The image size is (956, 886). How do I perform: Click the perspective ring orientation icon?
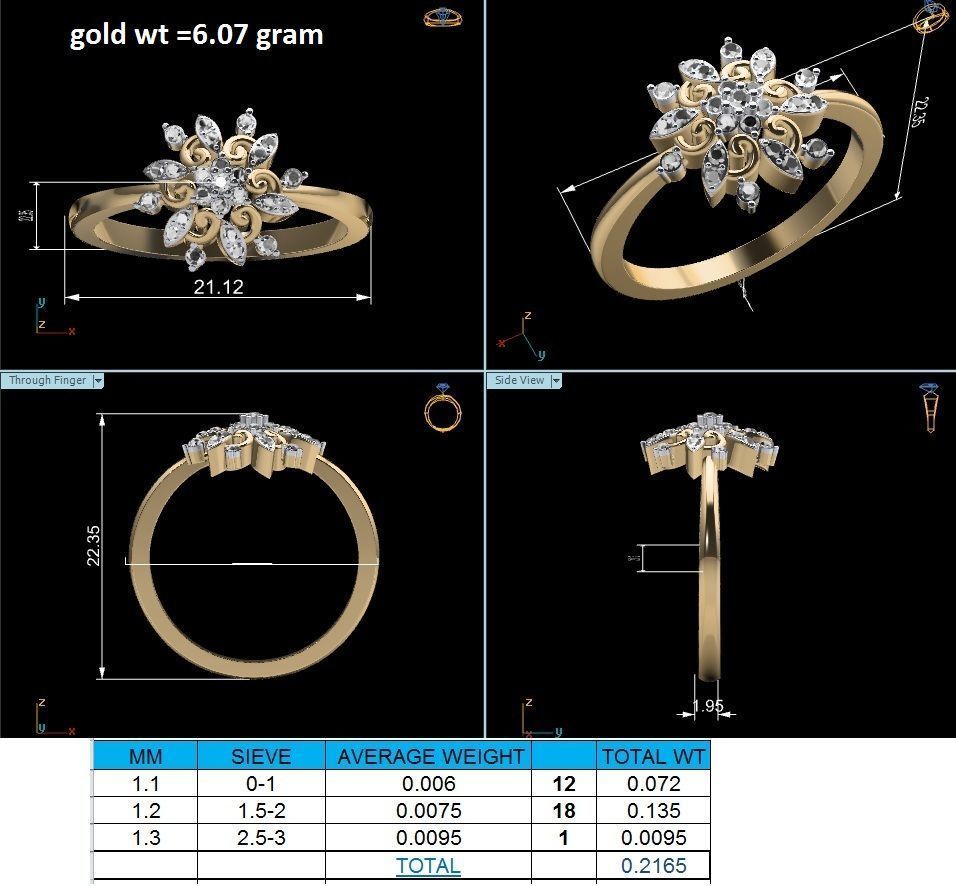coord(932,16)
